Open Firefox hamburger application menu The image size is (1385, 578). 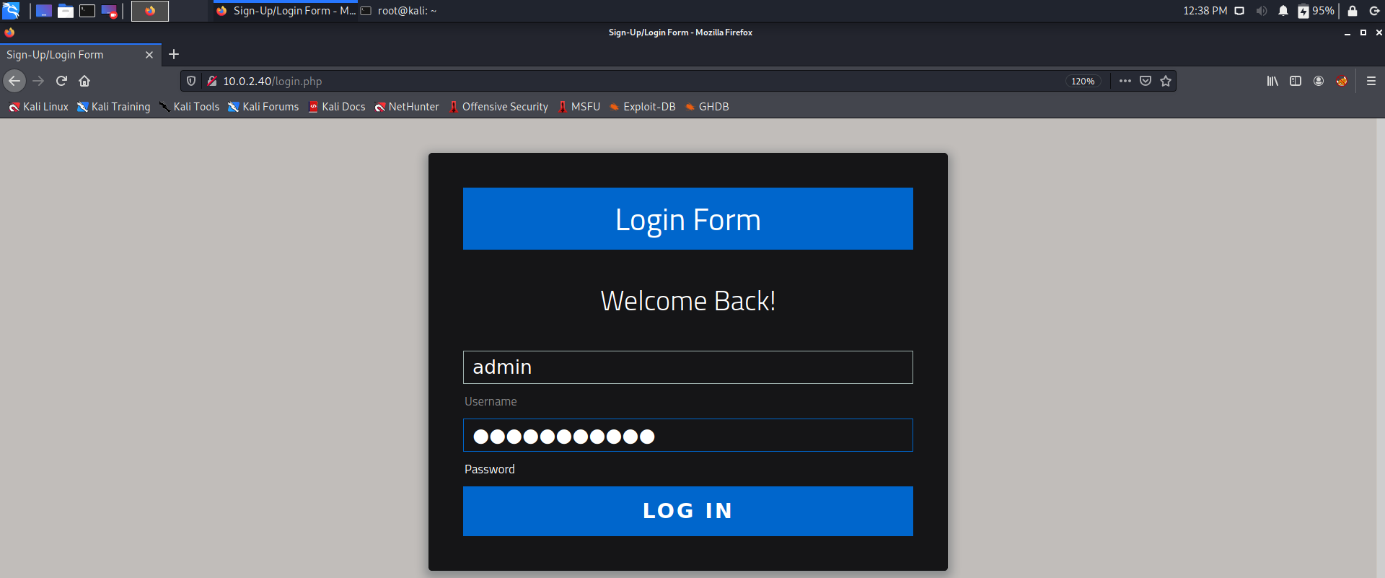click(1371, 81)
